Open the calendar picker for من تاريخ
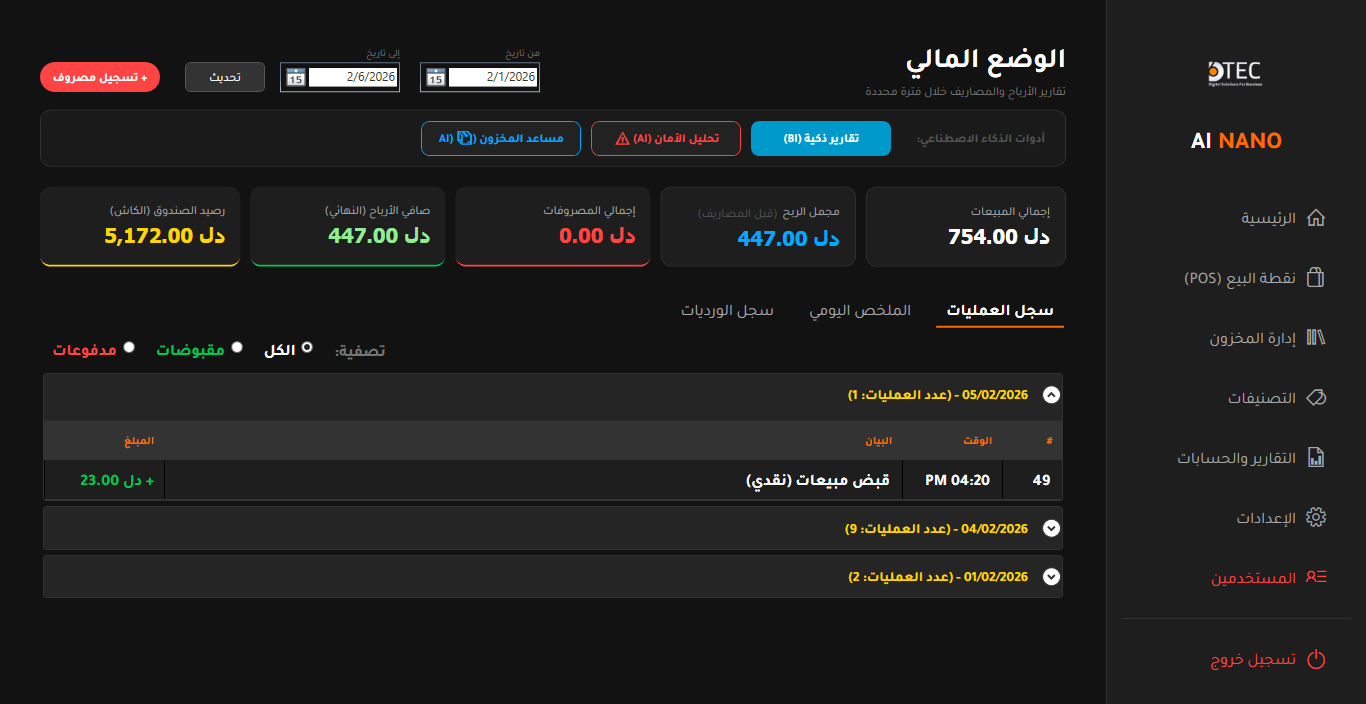Viewport: 1366px width, 704px height. click(x=434, y=76)
